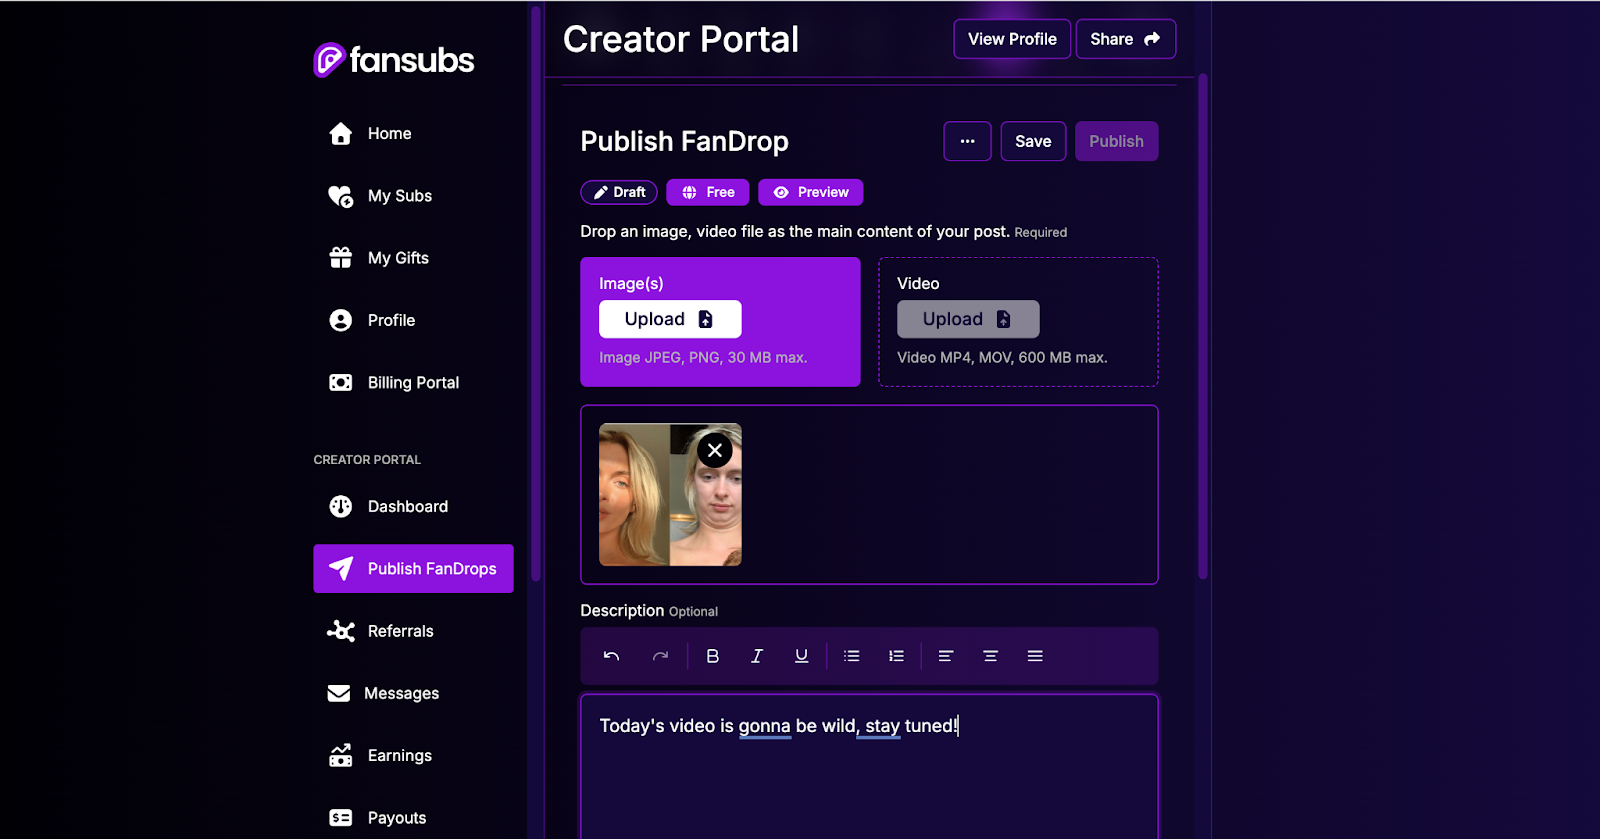Show the post Preview
1600x839 pixels.
point(811,192)
